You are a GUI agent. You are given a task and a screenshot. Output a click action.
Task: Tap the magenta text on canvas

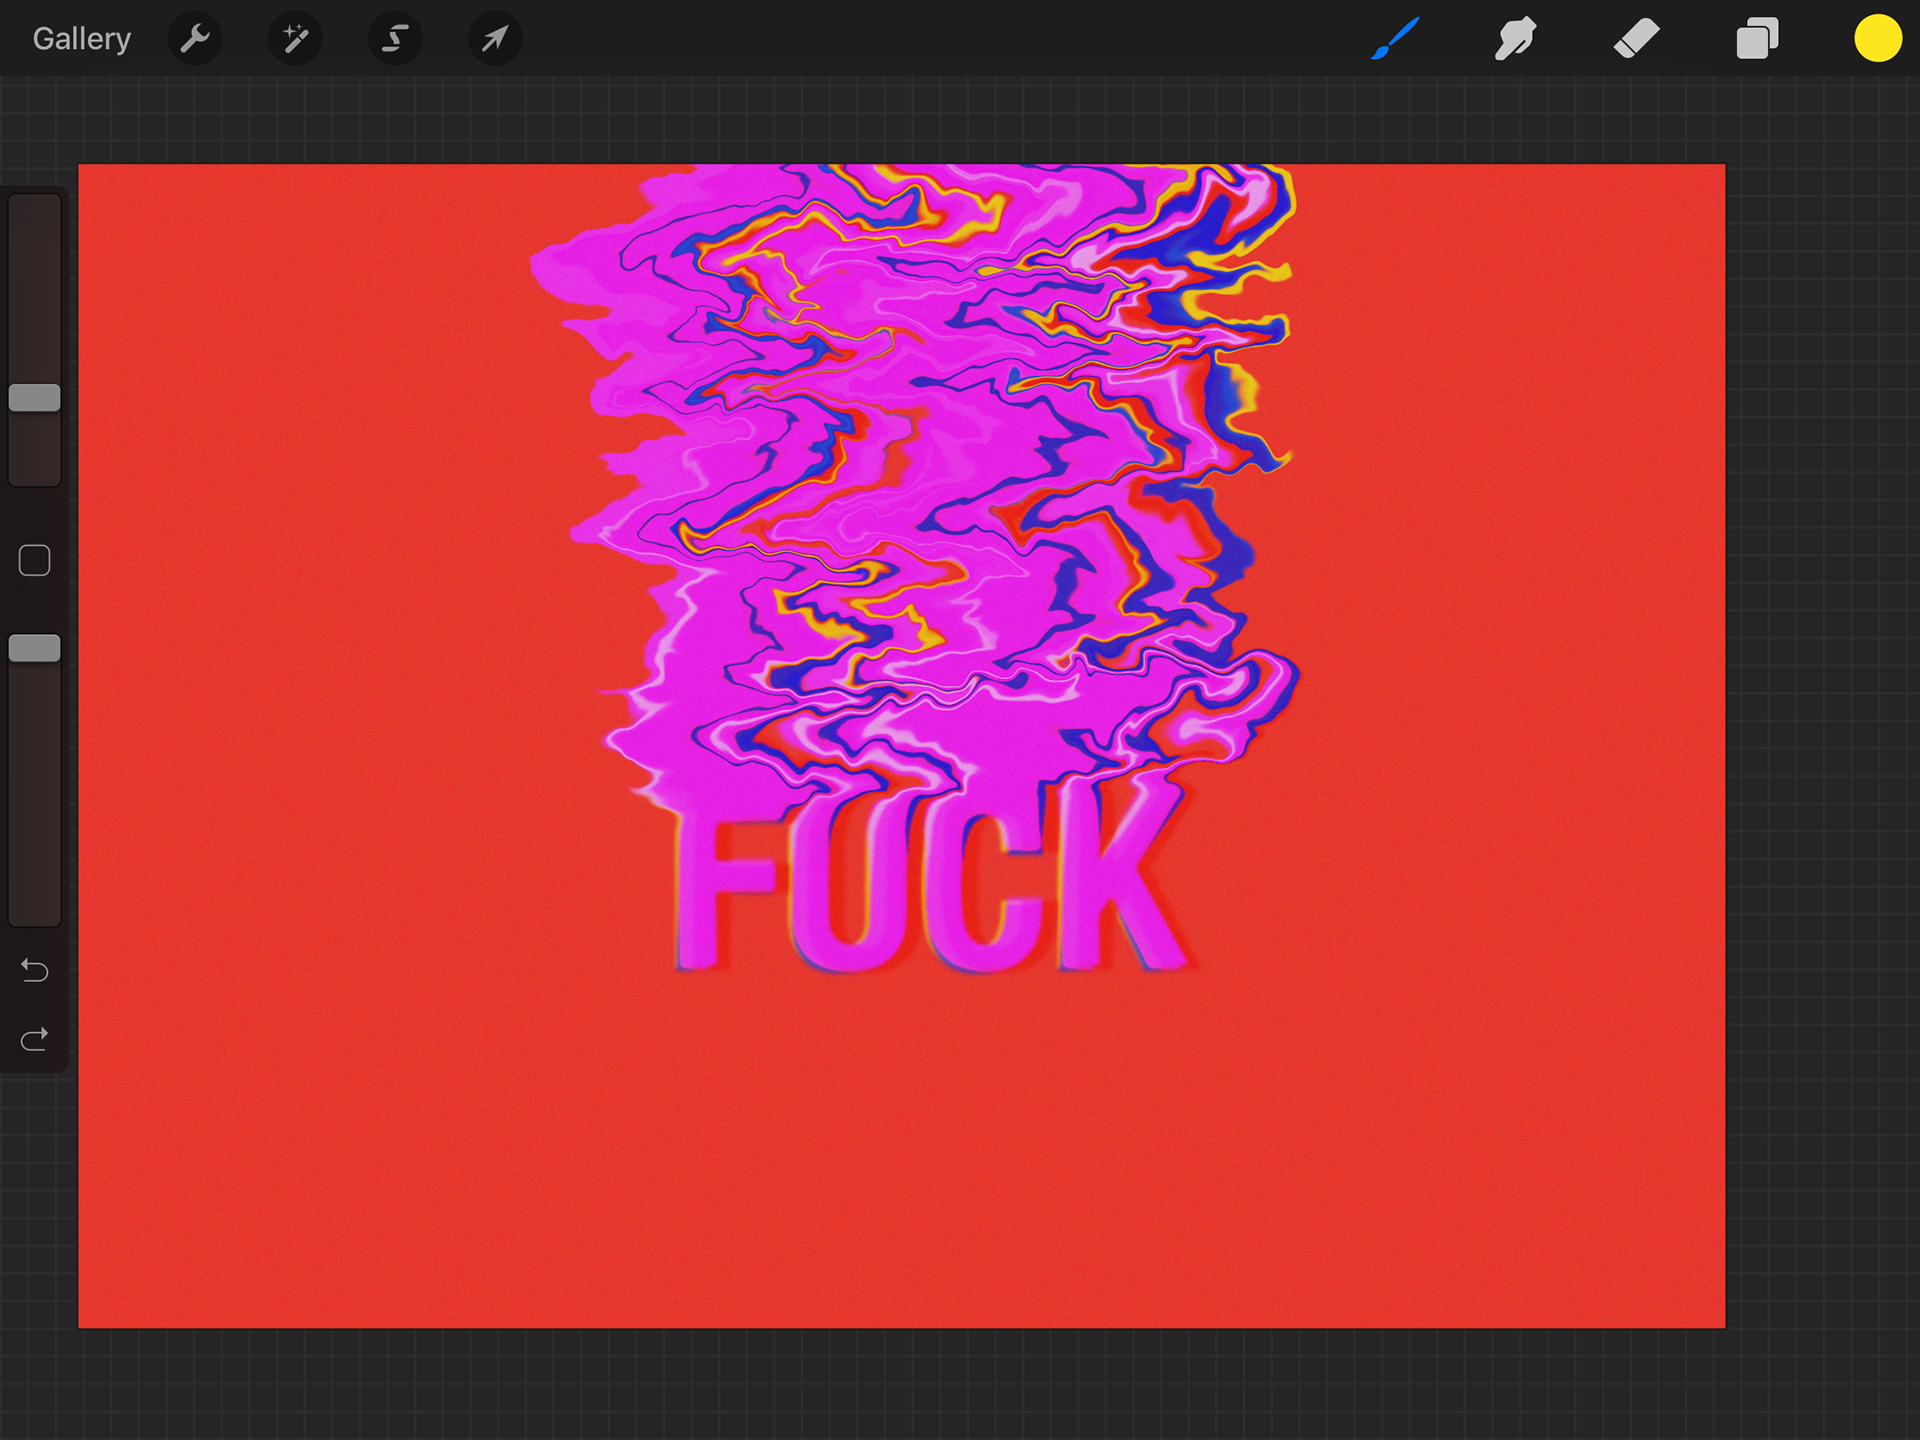click(930, 875)
